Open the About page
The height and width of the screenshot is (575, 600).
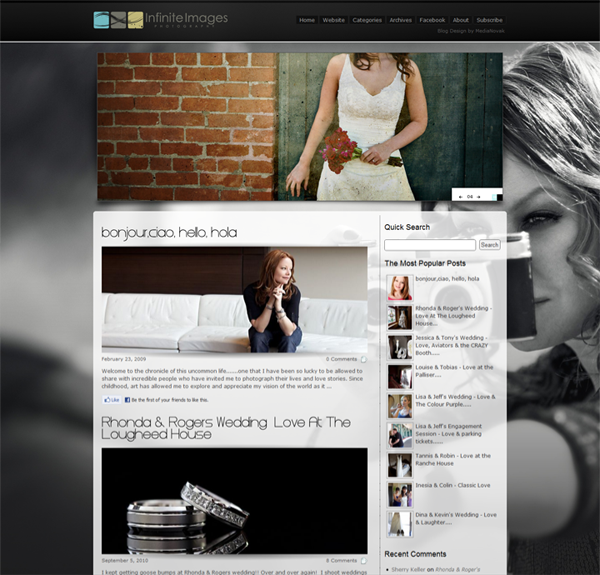[460, 20]
